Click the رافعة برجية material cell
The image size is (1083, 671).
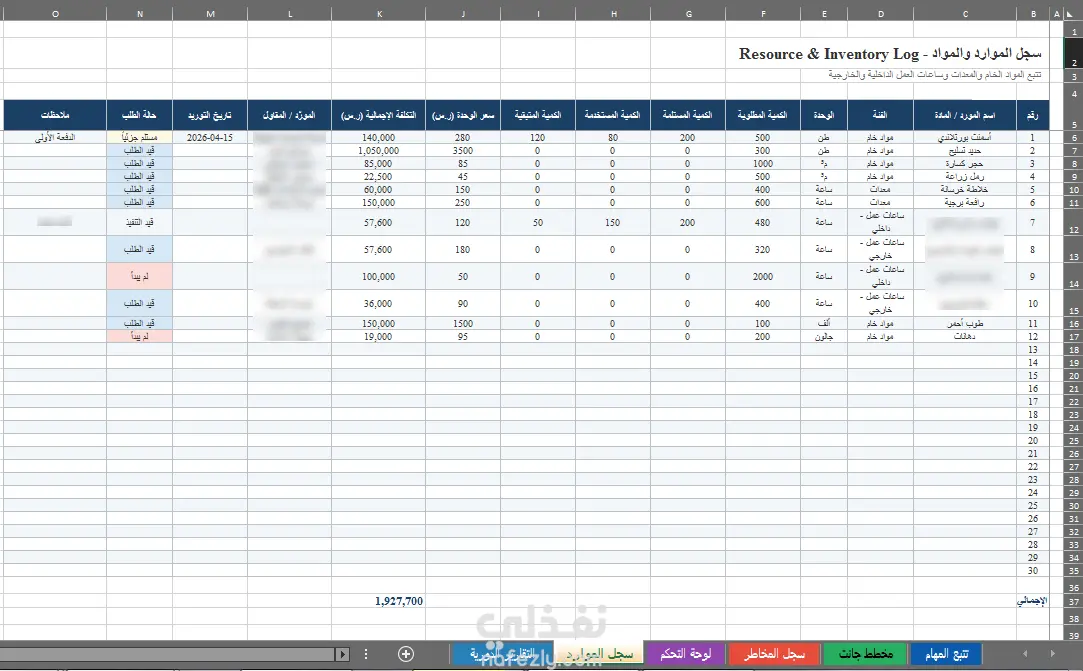(965, 202)
